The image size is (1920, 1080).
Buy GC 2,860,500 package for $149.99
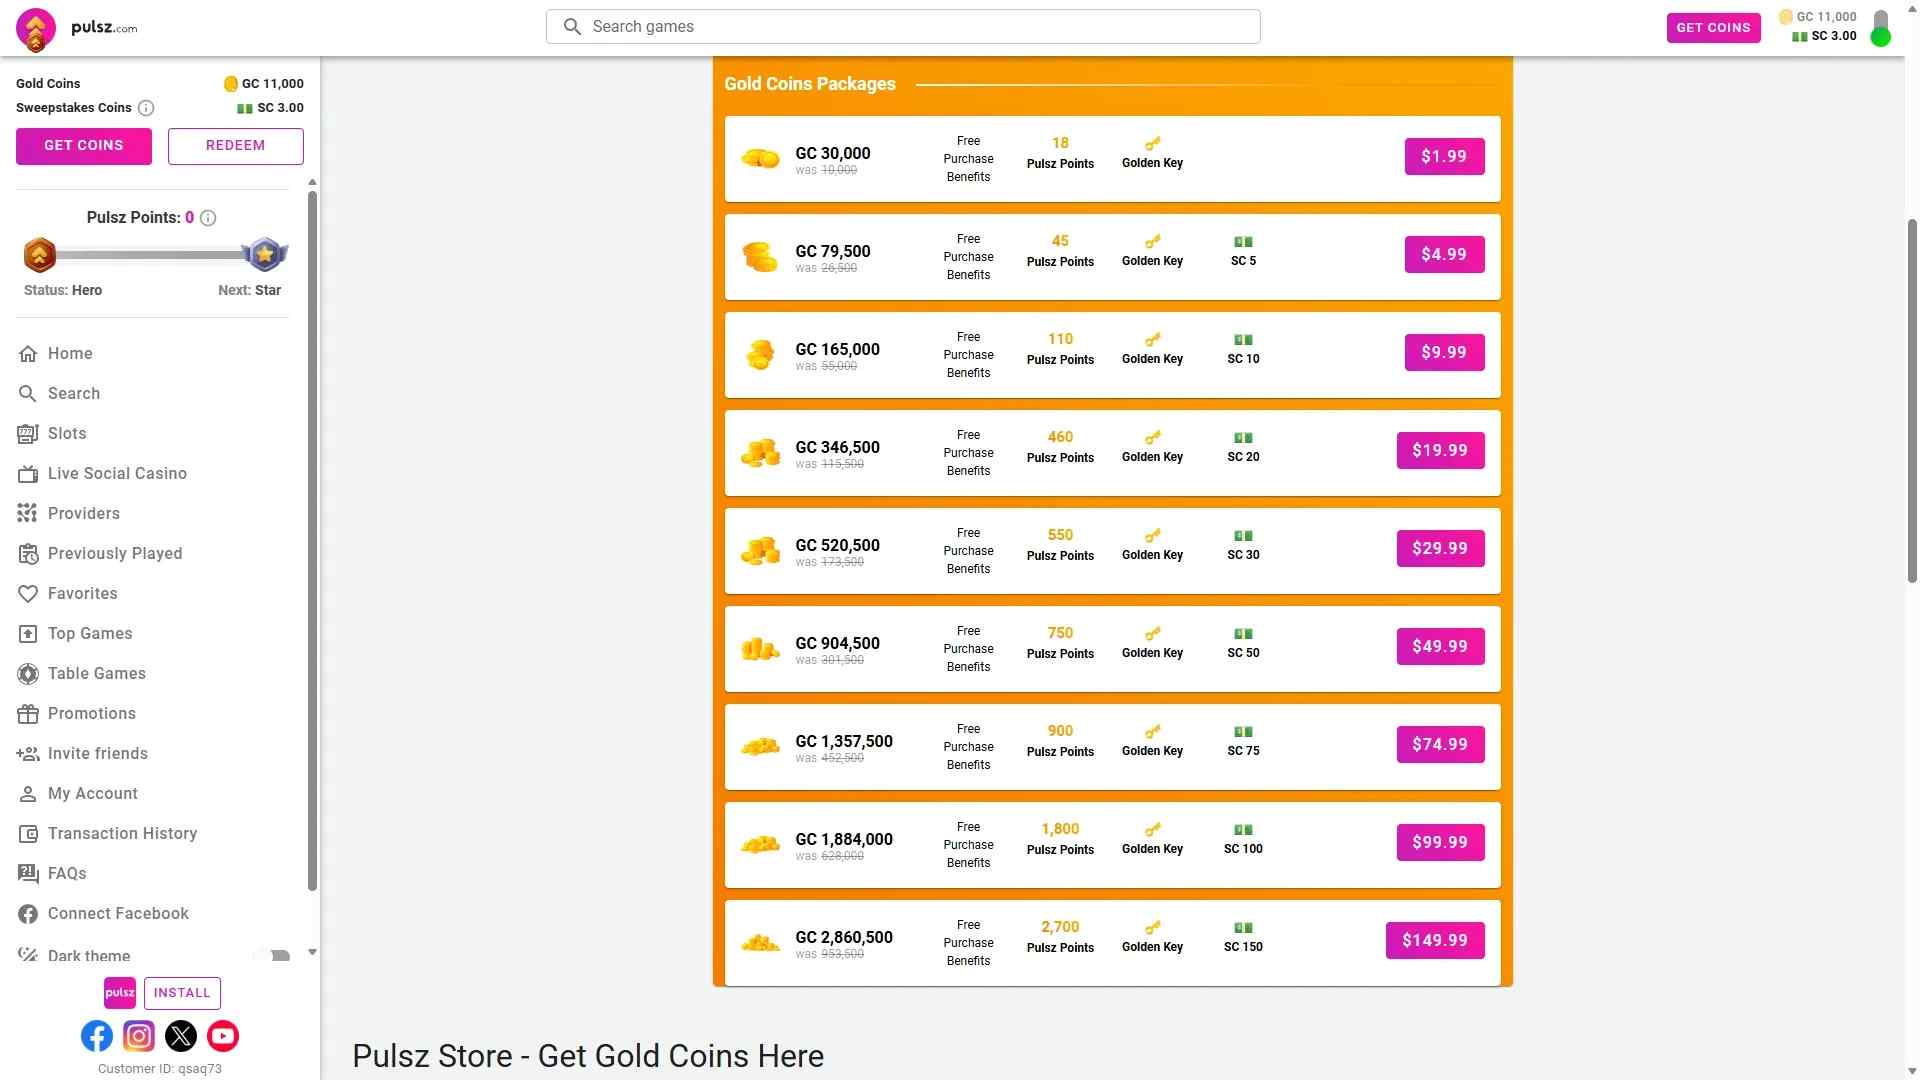point(1435,941)
